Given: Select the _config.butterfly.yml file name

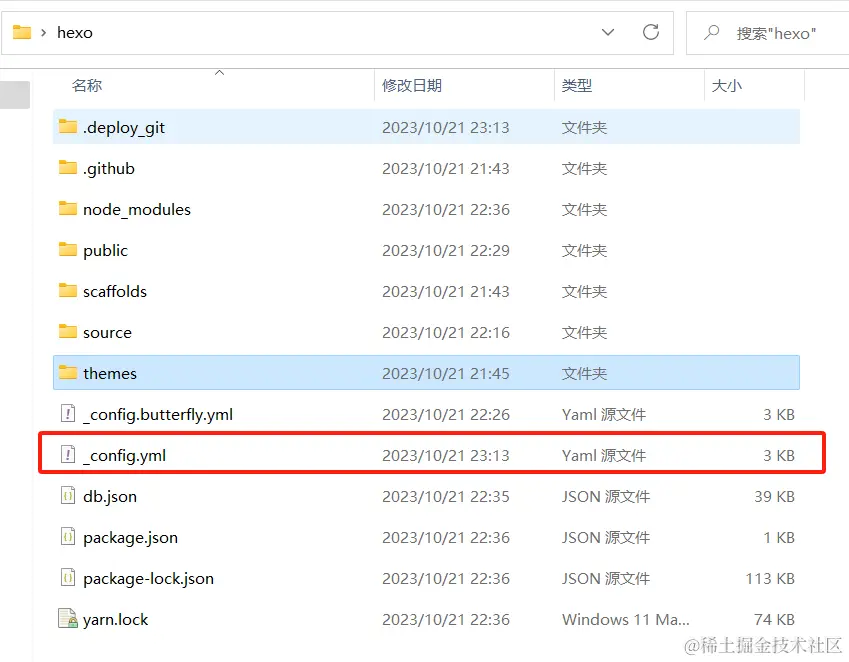Looking at the screenshot, I should click(158, 415).
